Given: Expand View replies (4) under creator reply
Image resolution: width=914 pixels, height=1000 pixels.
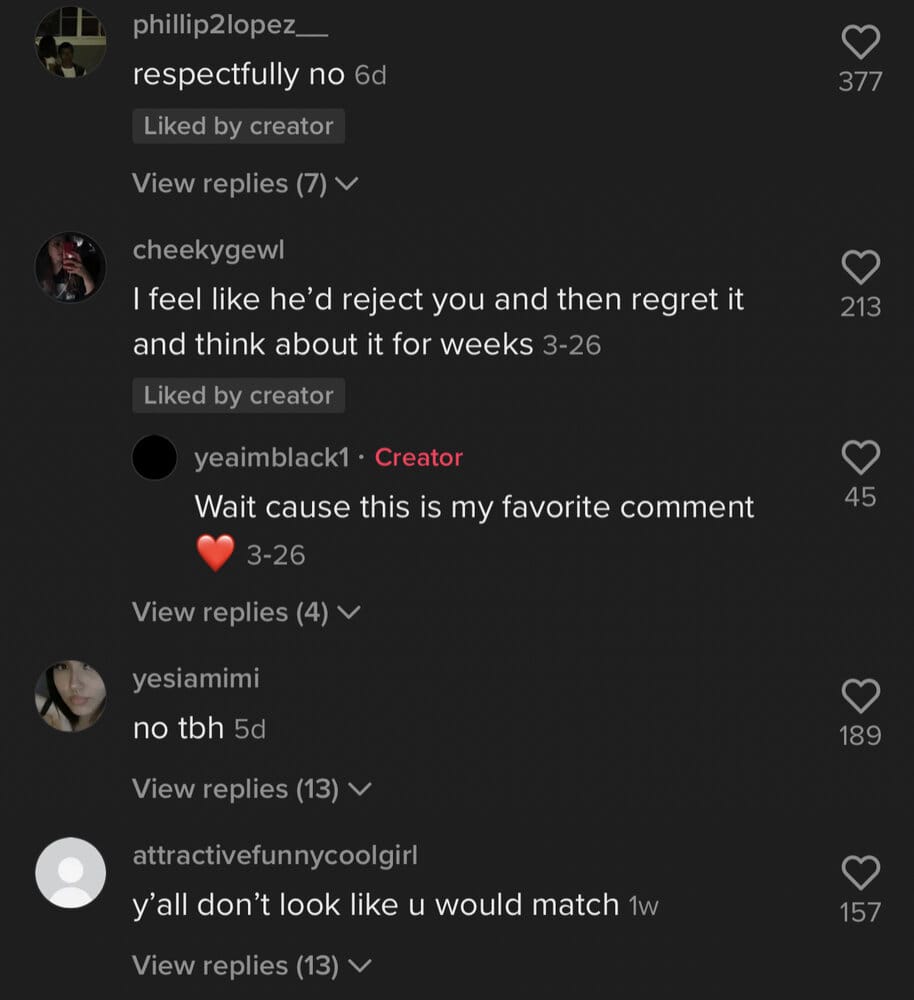Looking at the screenshot, I should click(x=245, y=612).
